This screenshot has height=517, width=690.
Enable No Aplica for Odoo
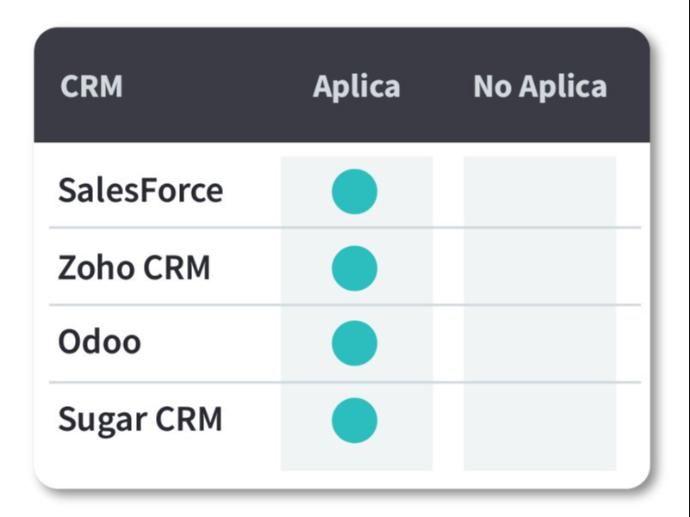[x=540, y=343]
